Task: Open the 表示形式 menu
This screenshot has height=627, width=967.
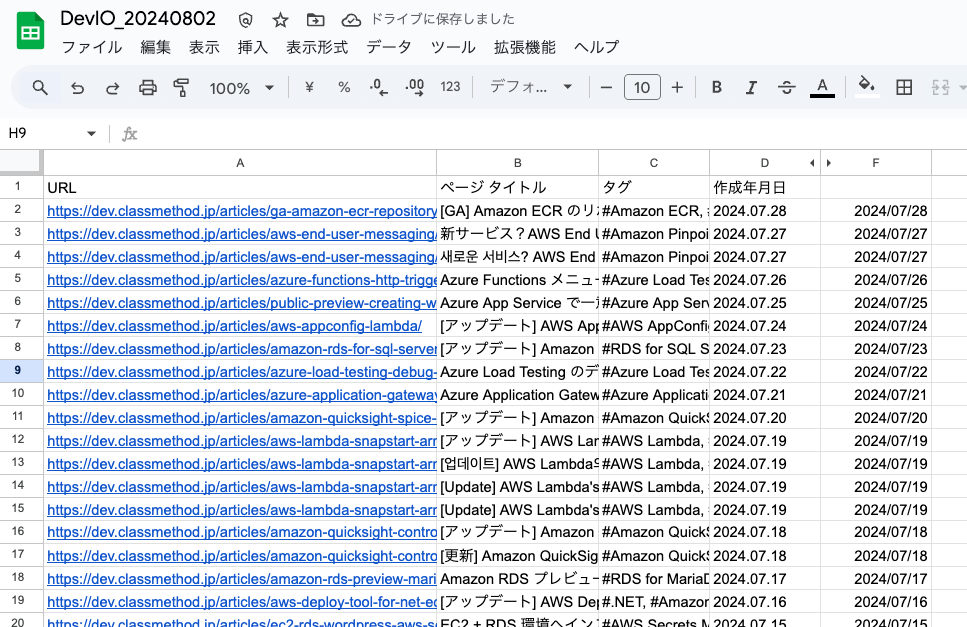Action: 317,47
